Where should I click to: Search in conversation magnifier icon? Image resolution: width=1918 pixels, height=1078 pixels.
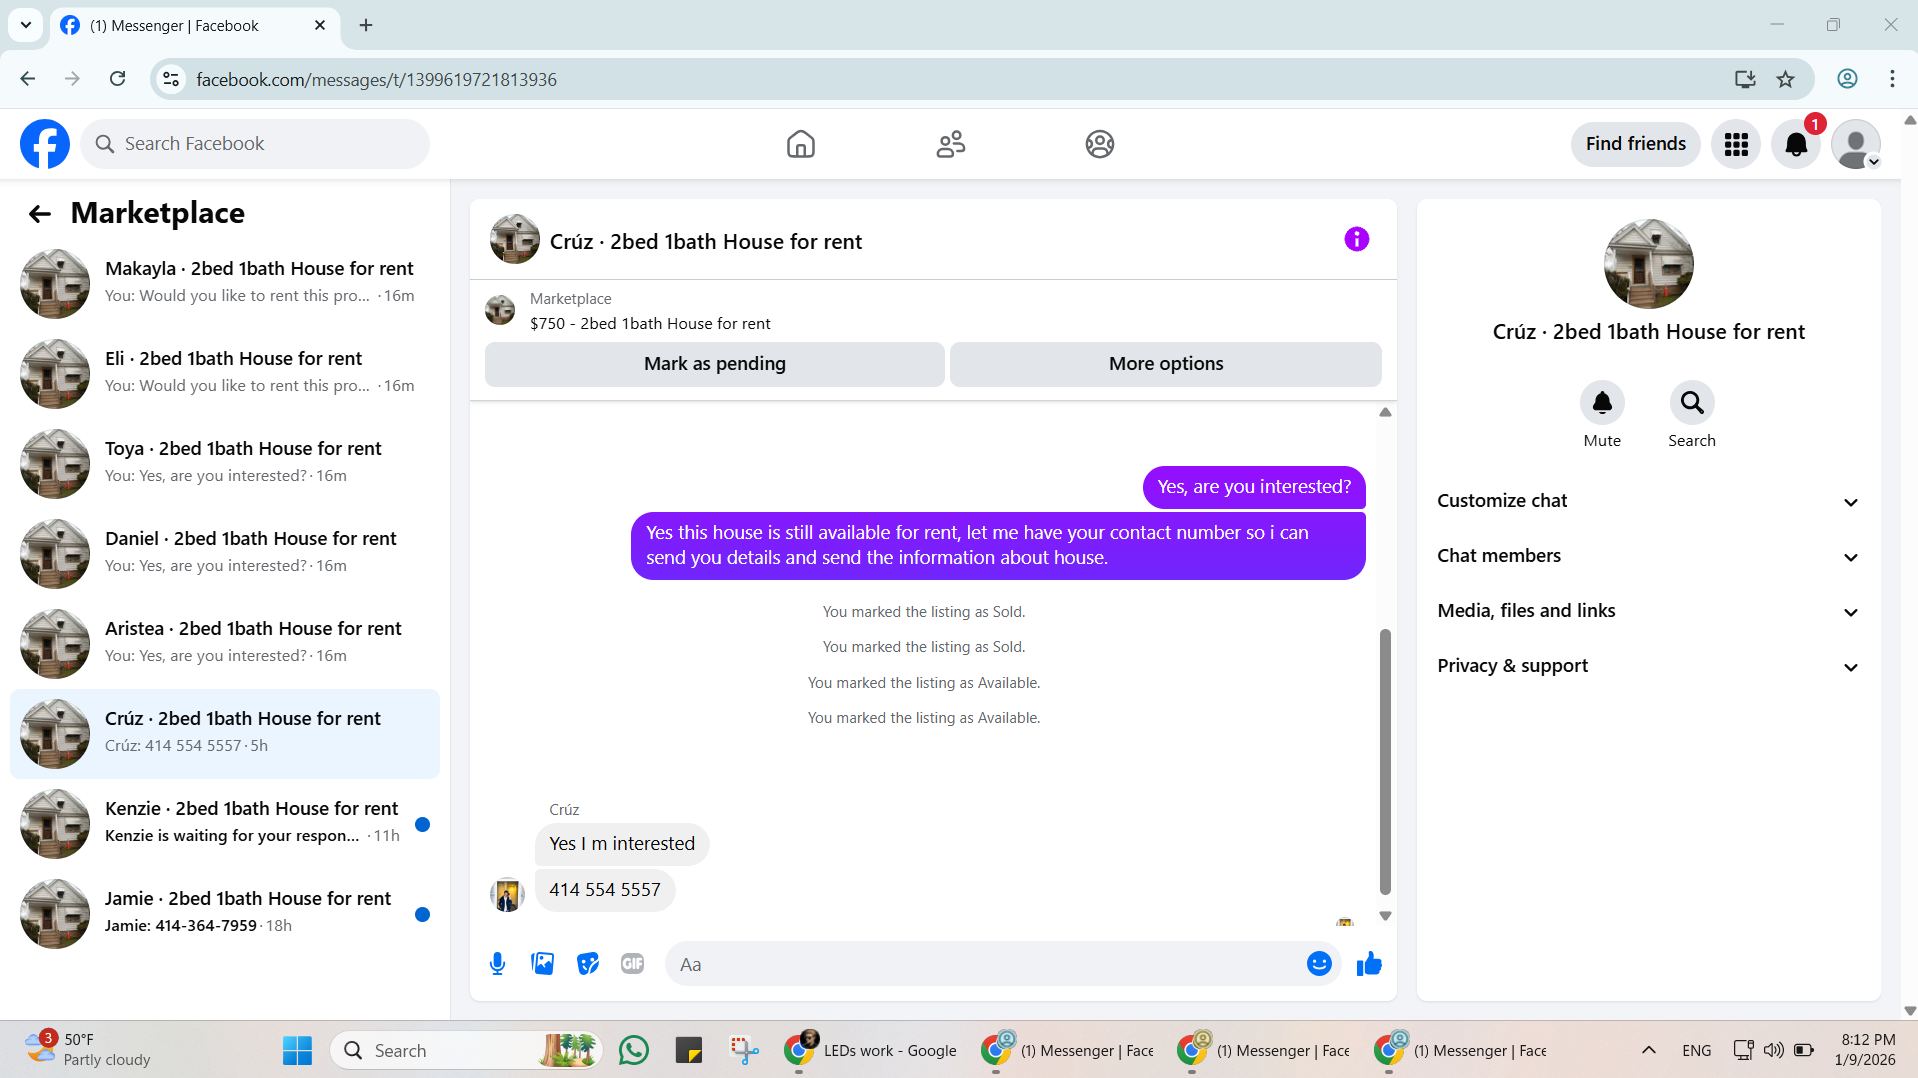[x=1692, y=402]
